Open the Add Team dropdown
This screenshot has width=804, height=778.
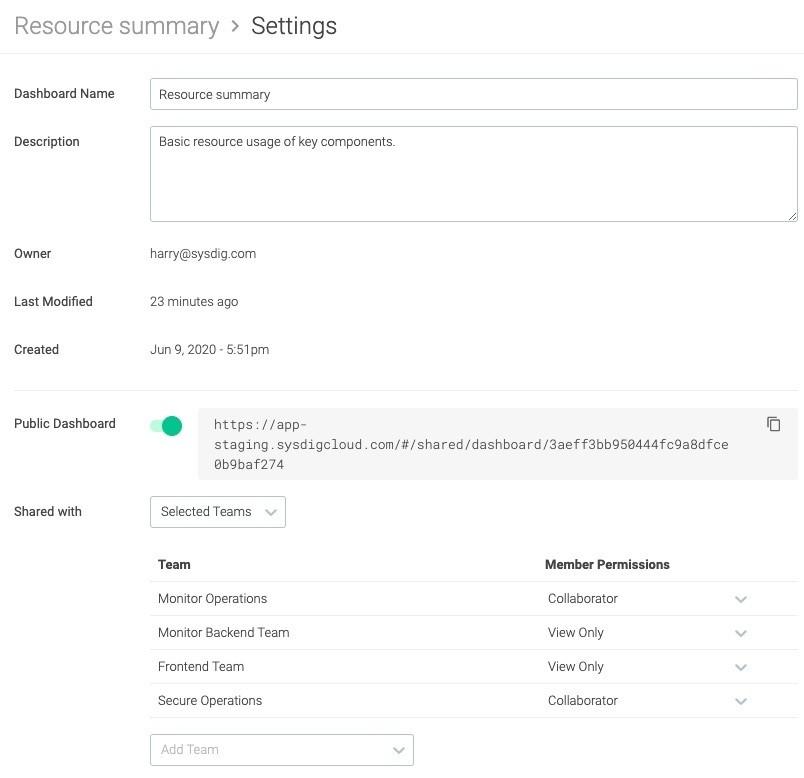point(282,750)
